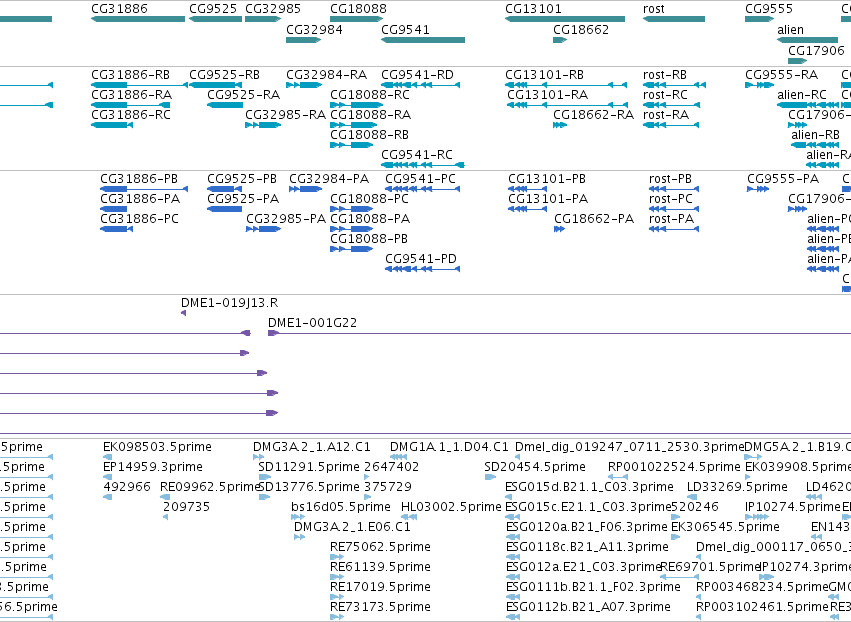Screen dimensions: 851x622
Task: Open EST SD11291.5prime
Action: click(309, 467)
